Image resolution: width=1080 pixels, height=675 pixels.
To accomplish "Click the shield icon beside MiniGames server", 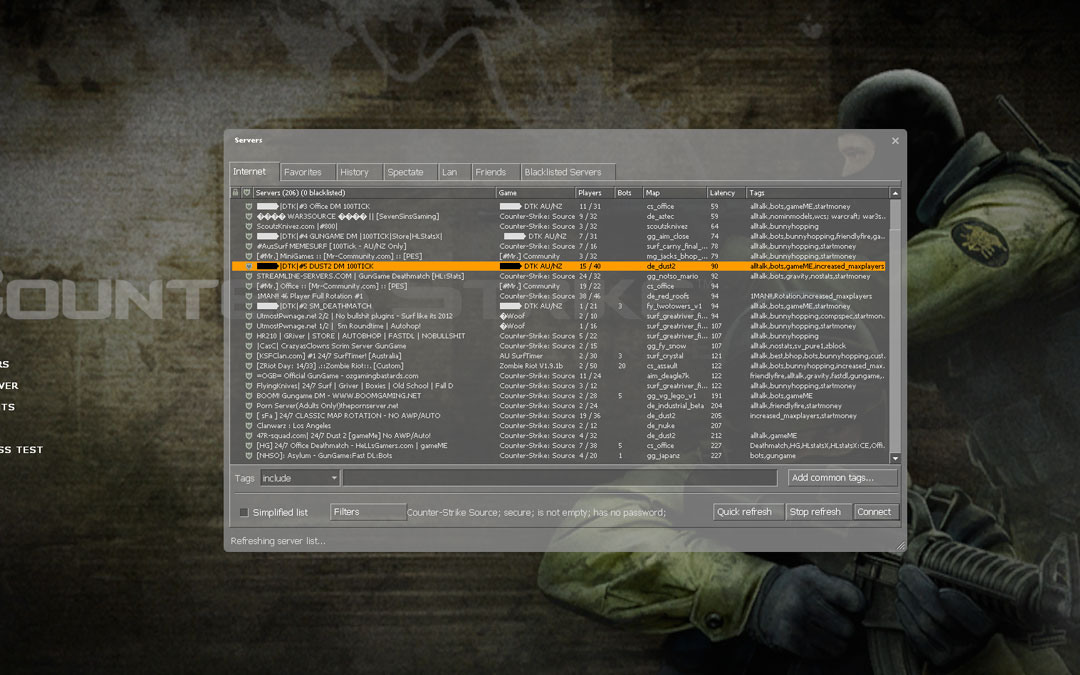I will click(249, 256).
